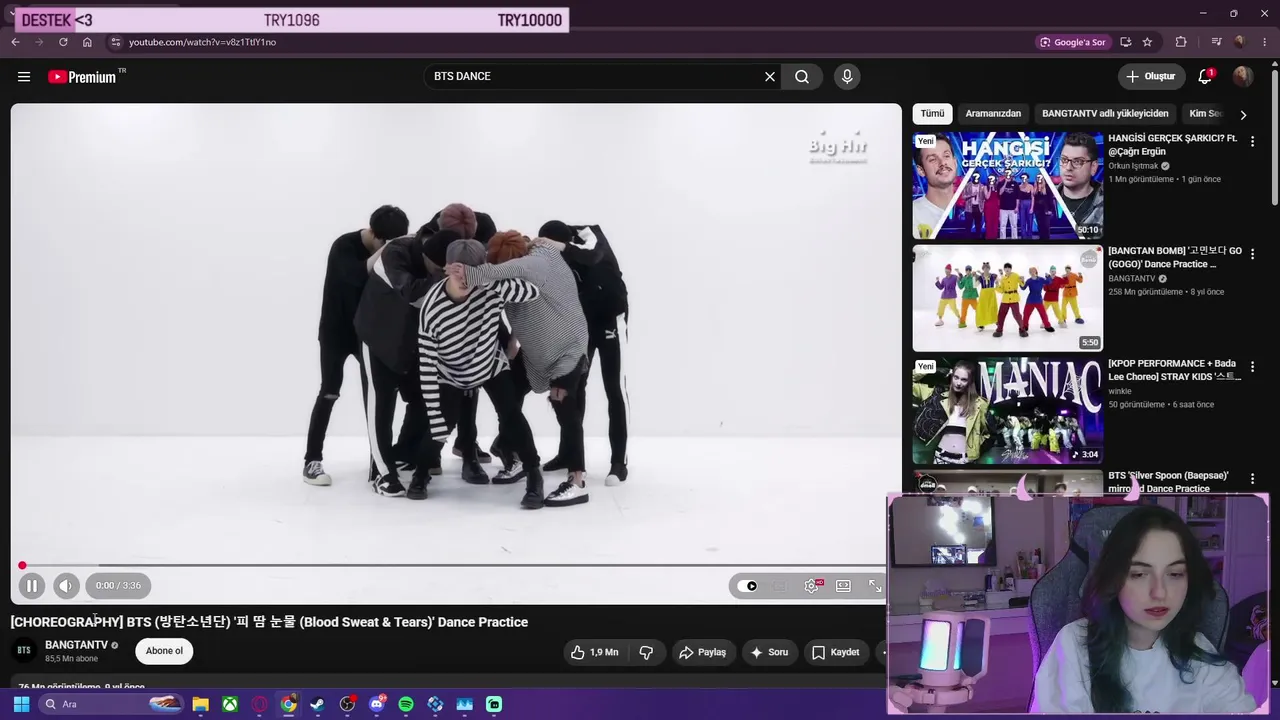1280x720 pixels.
Task: Open the HANGİSİ GERÇEK ŞARKICI video thumbnail
Action: tap(1008, 185)
